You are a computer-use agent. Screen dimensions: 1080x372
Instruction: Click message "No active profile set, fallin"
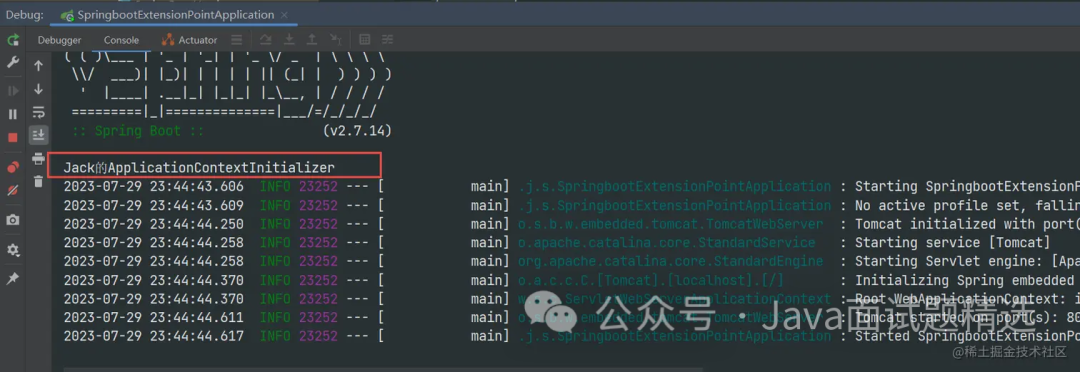pos(967,205)
